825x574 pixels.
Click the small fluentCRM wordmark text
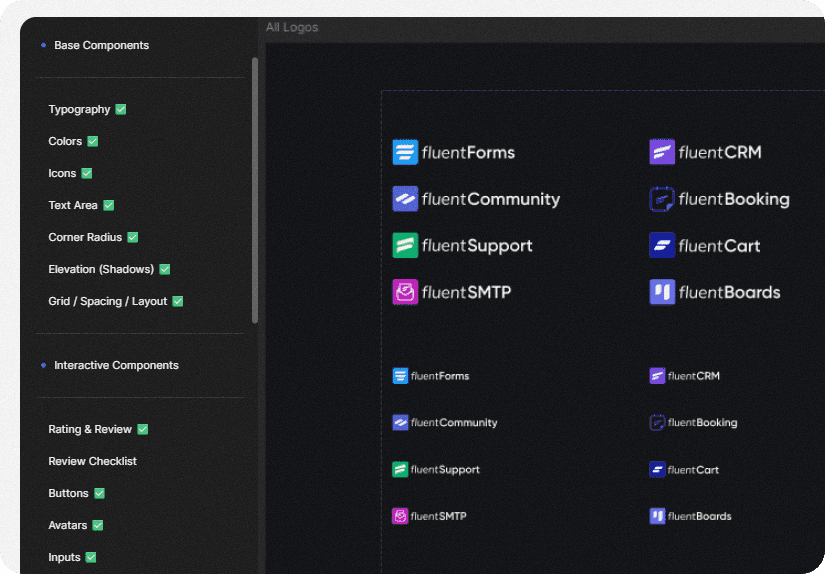coord(693,376)
